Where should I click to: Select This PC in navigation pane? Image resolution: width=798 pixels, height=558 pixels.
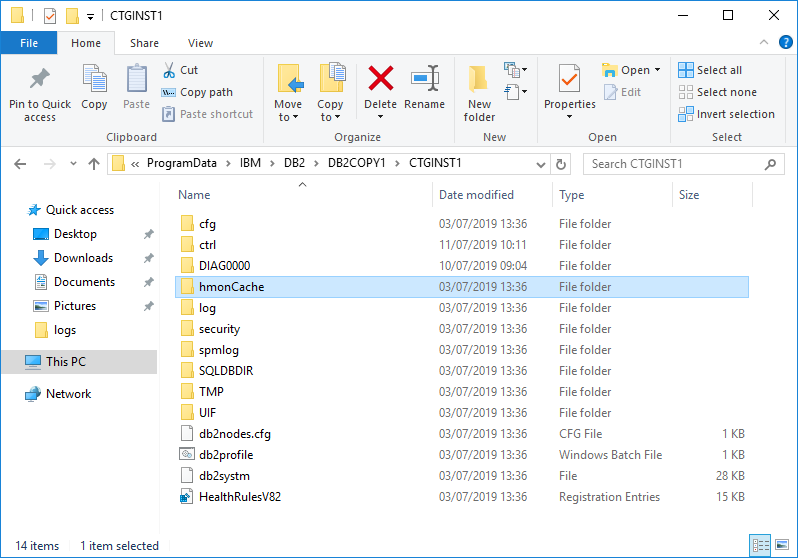79,361
